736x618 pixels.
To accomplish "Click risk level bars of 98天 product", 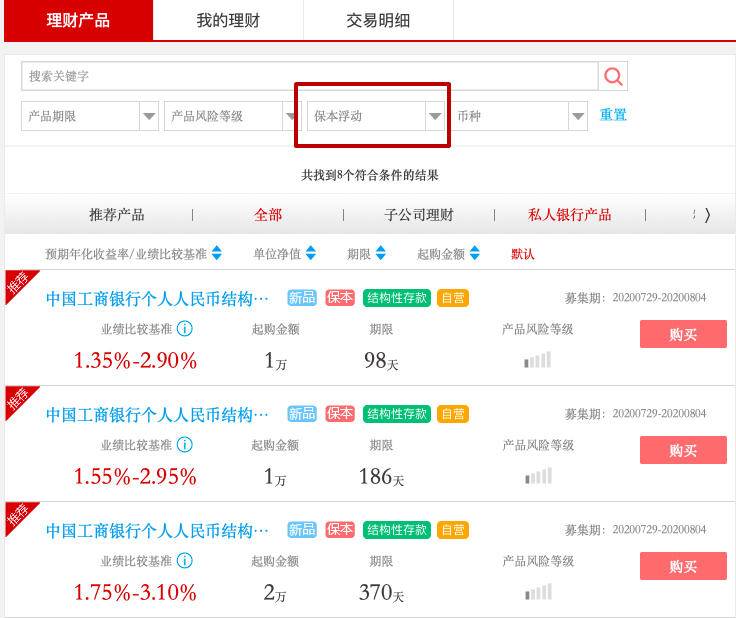I will [537, 360].
